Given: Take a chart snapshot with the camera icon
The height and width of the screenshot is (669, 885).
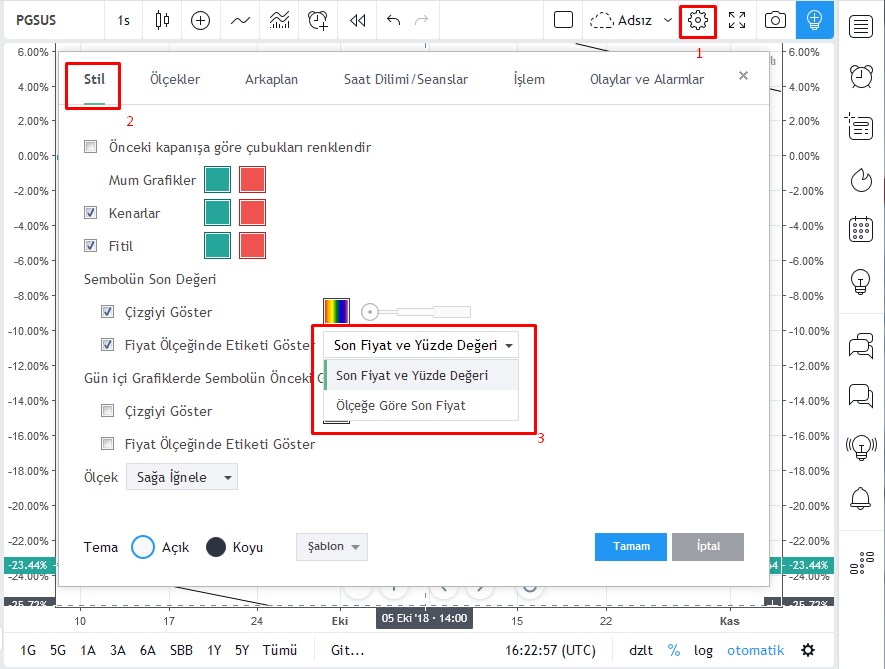Looking at the screenshot, I should 776,20.
